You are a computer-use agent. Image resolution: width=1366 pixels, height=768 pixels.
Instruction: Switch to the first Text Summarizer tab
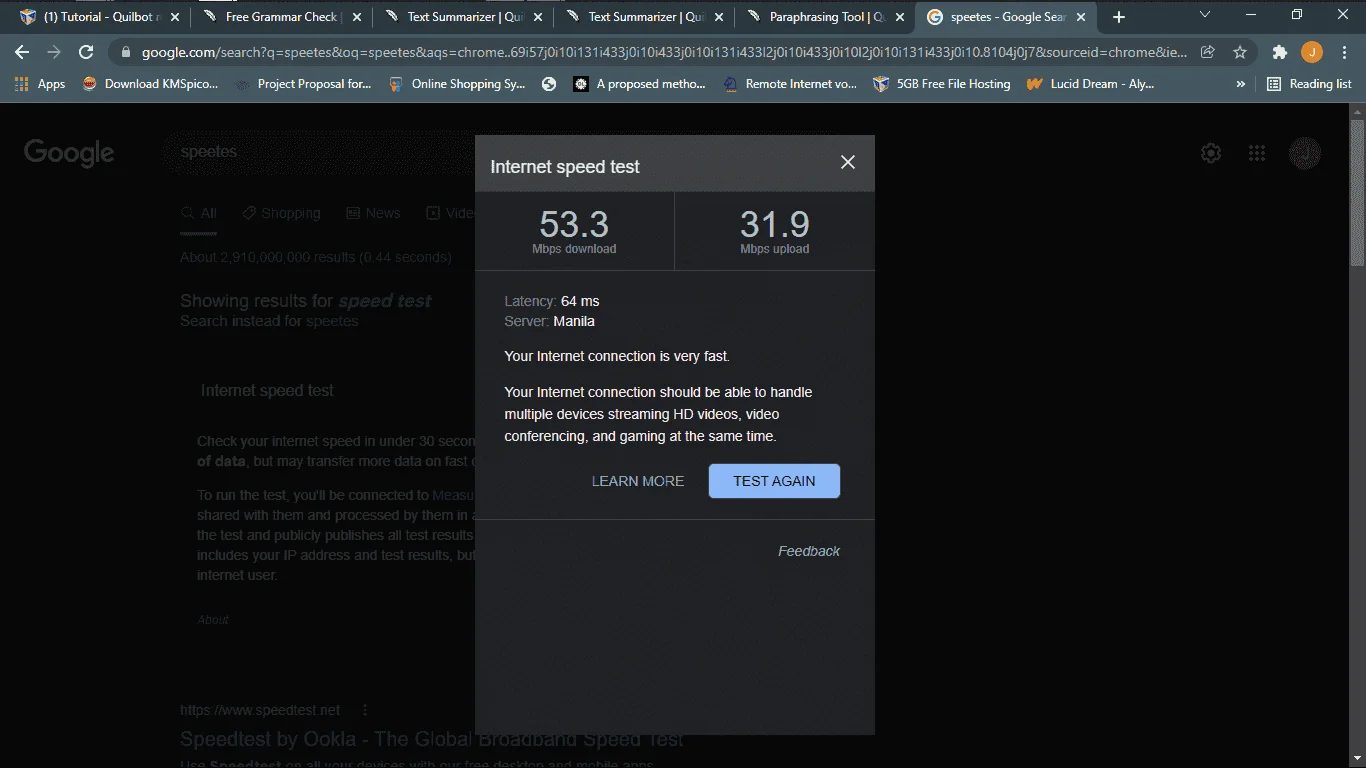[x=462, y=17]
